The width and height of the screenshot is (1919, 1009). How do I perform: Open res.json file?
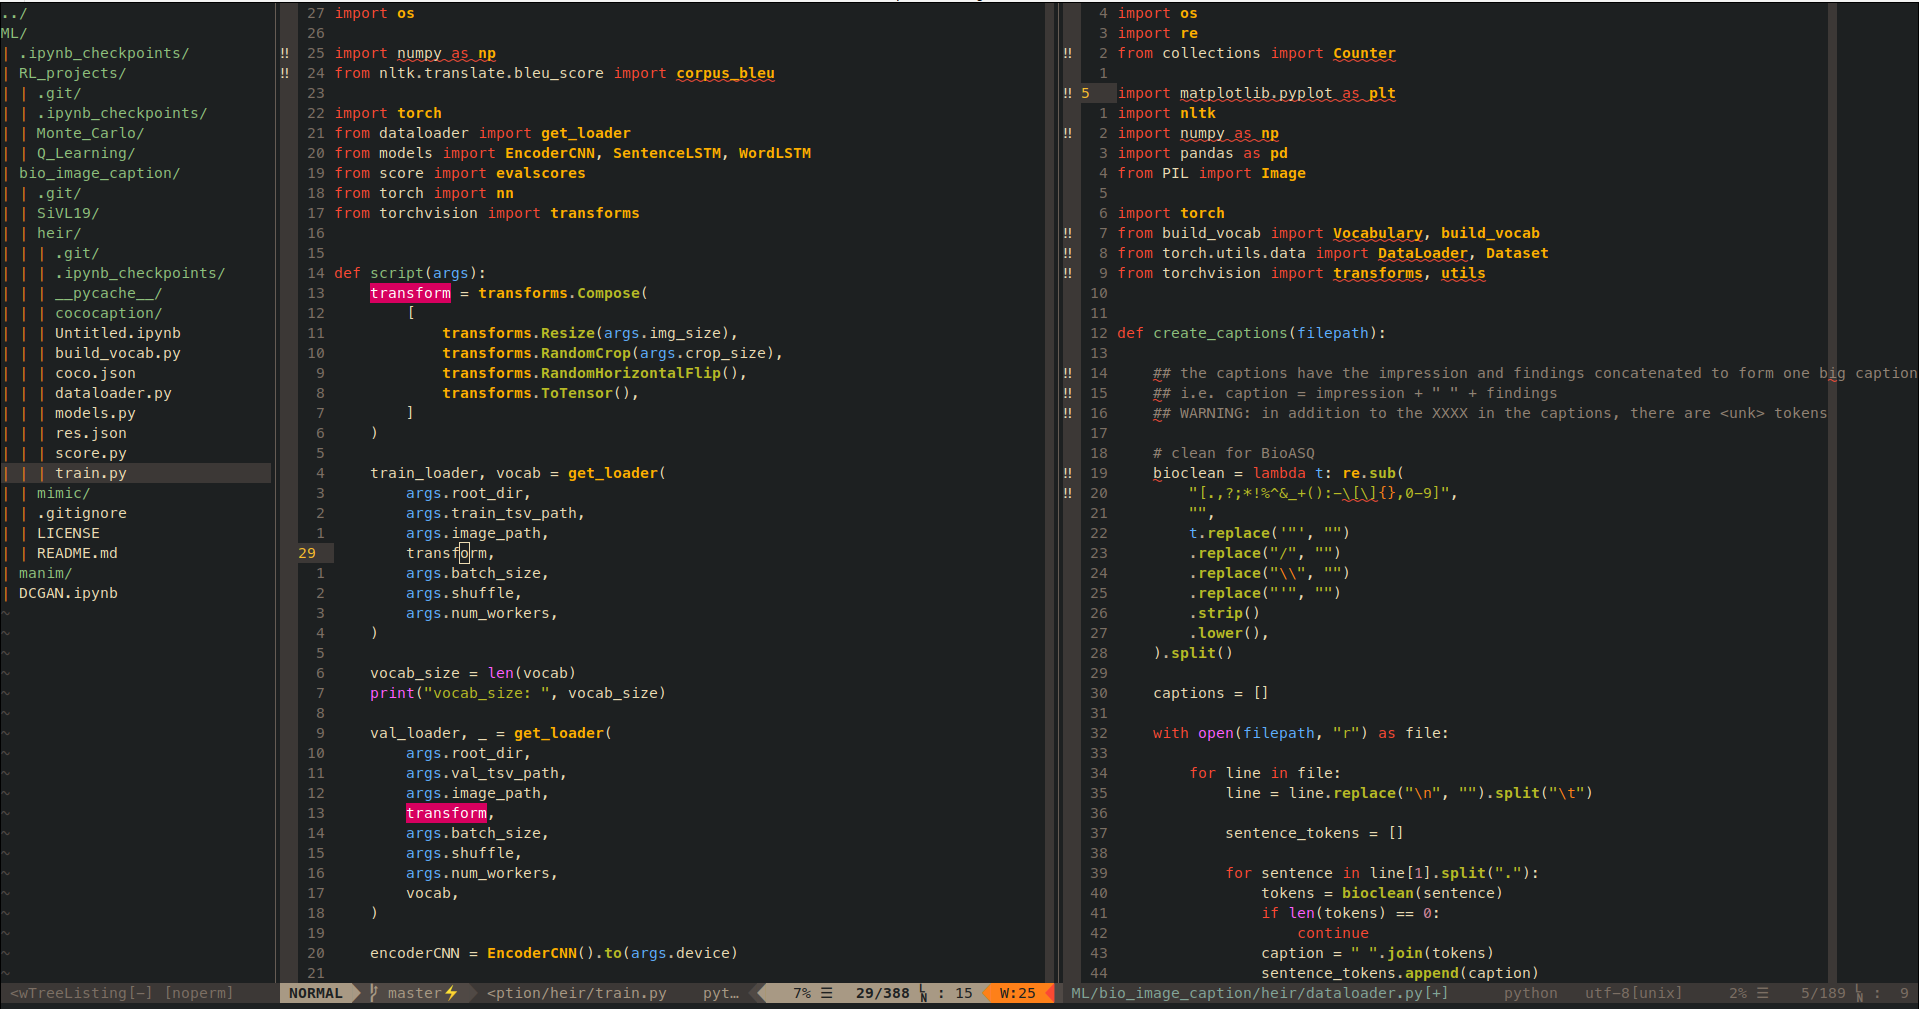point(91,433)
